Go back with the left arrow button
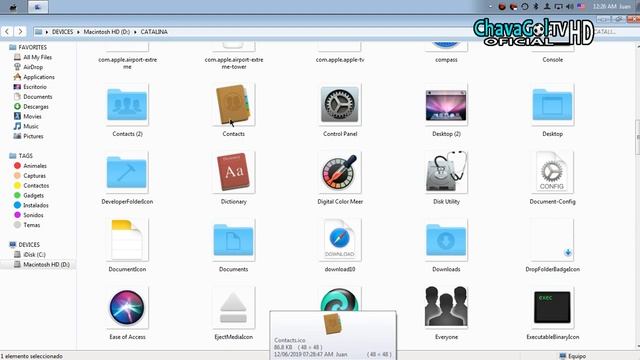Screen dimensions: 640x360 coord(7,31)
